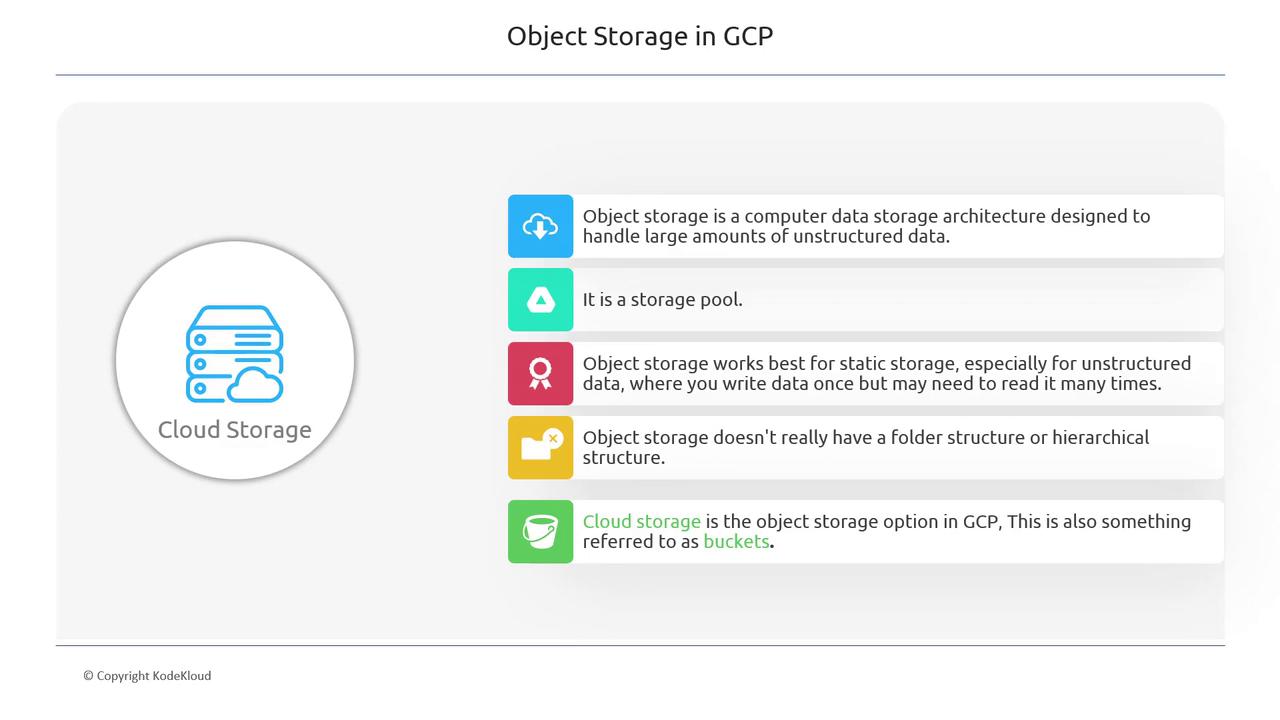Click the teal triangle drive icon
This screenshot has height=720, width=1280.
tap(540, 300)
